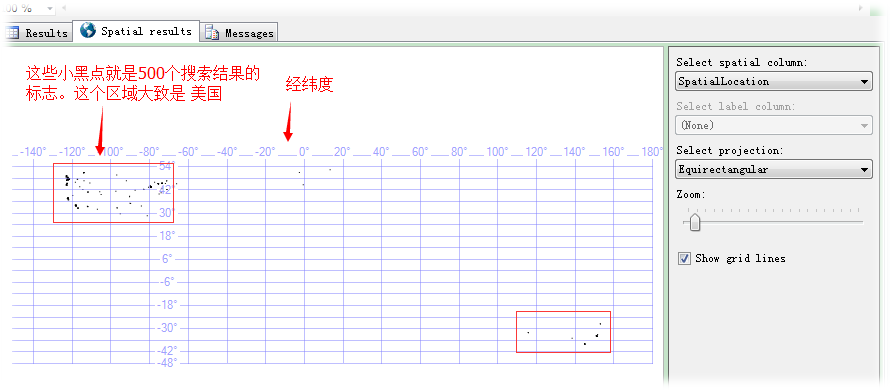
Task: Select the Spatial results tab
Action: pos(136,31)
